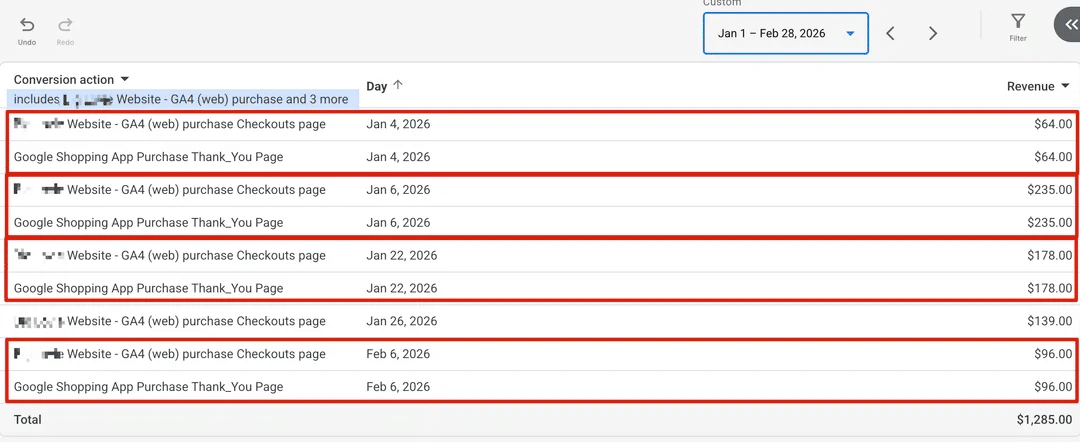Select Jan 4 Google Shopping App Purchase row name
The image size is (1080, 442).
pos(148,157)
